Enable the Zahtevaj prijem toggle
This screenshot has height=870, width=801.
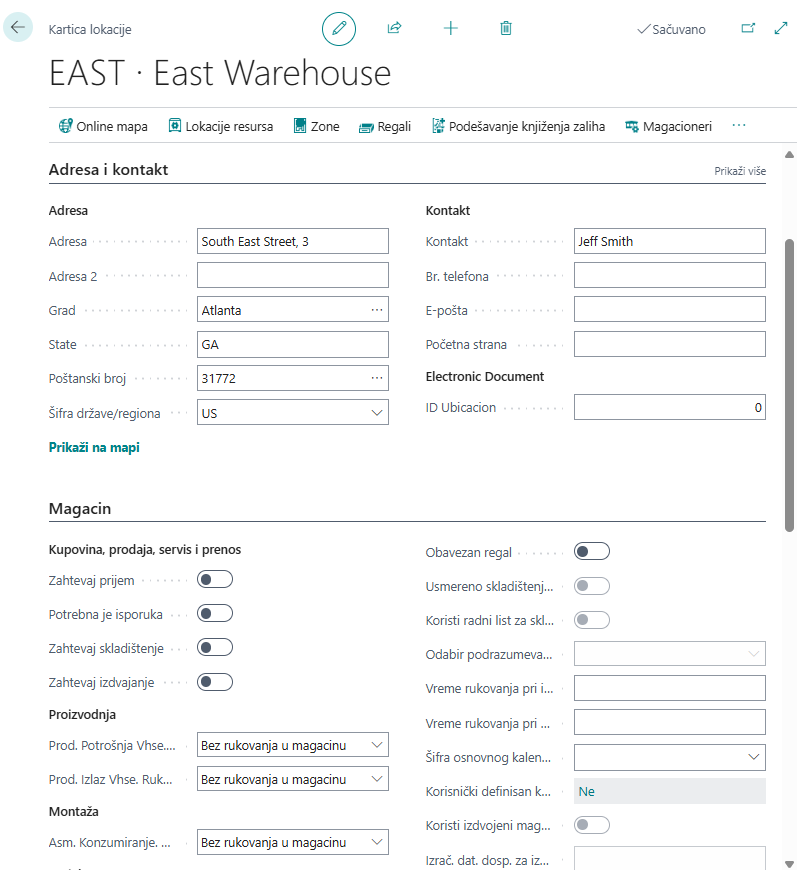215,579
